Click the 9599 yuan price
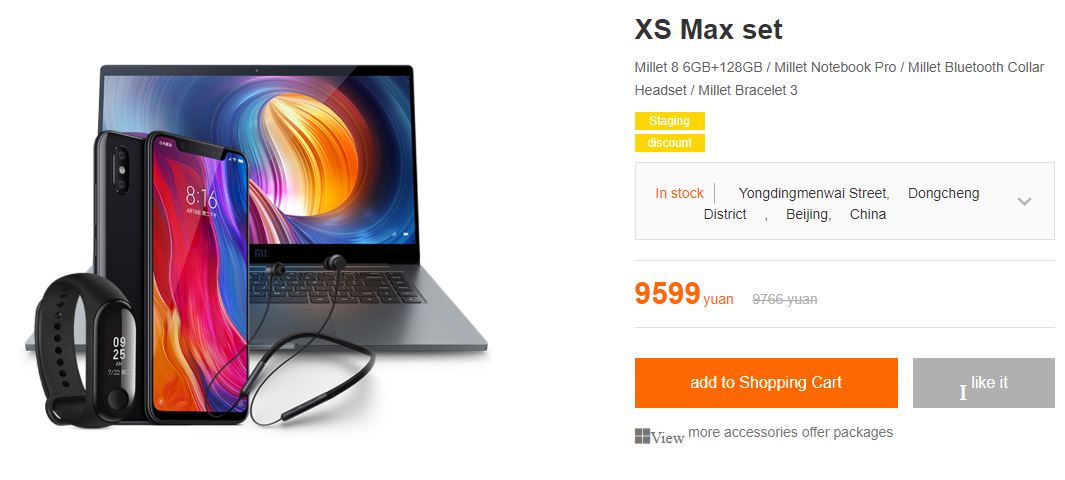The height and width of the screenshot is (480, 1065). 684,295
